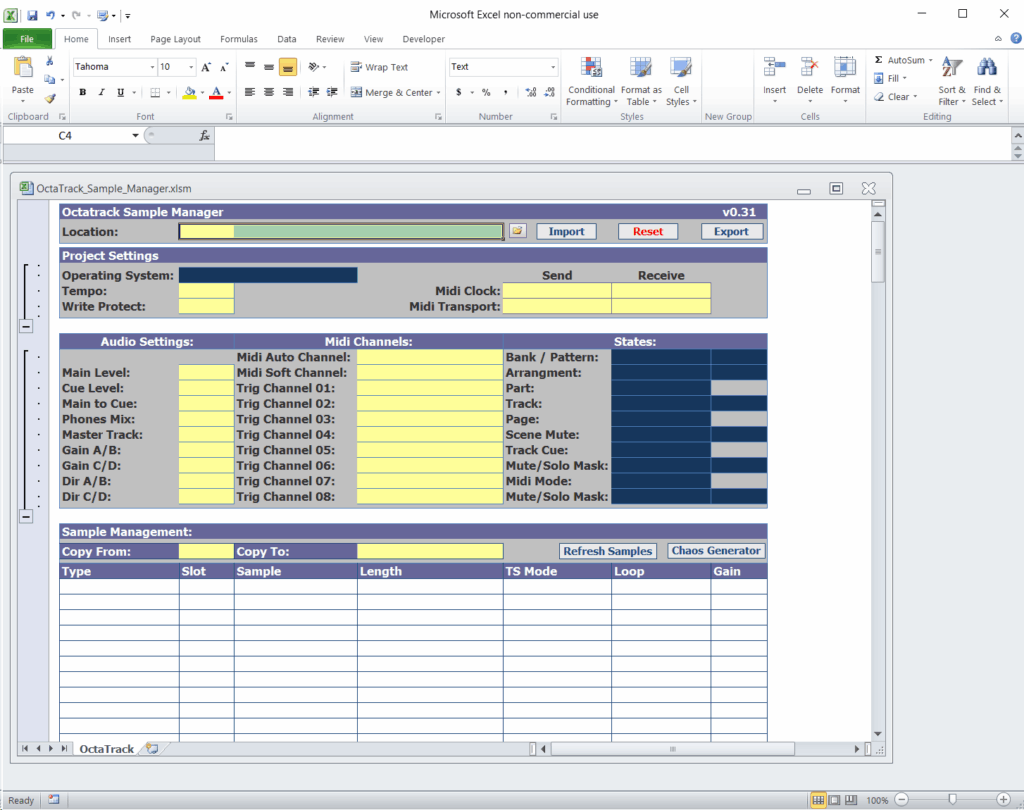Click the Cut scissors icon
Screen dimensions: 1024x810
click(50, 62)
